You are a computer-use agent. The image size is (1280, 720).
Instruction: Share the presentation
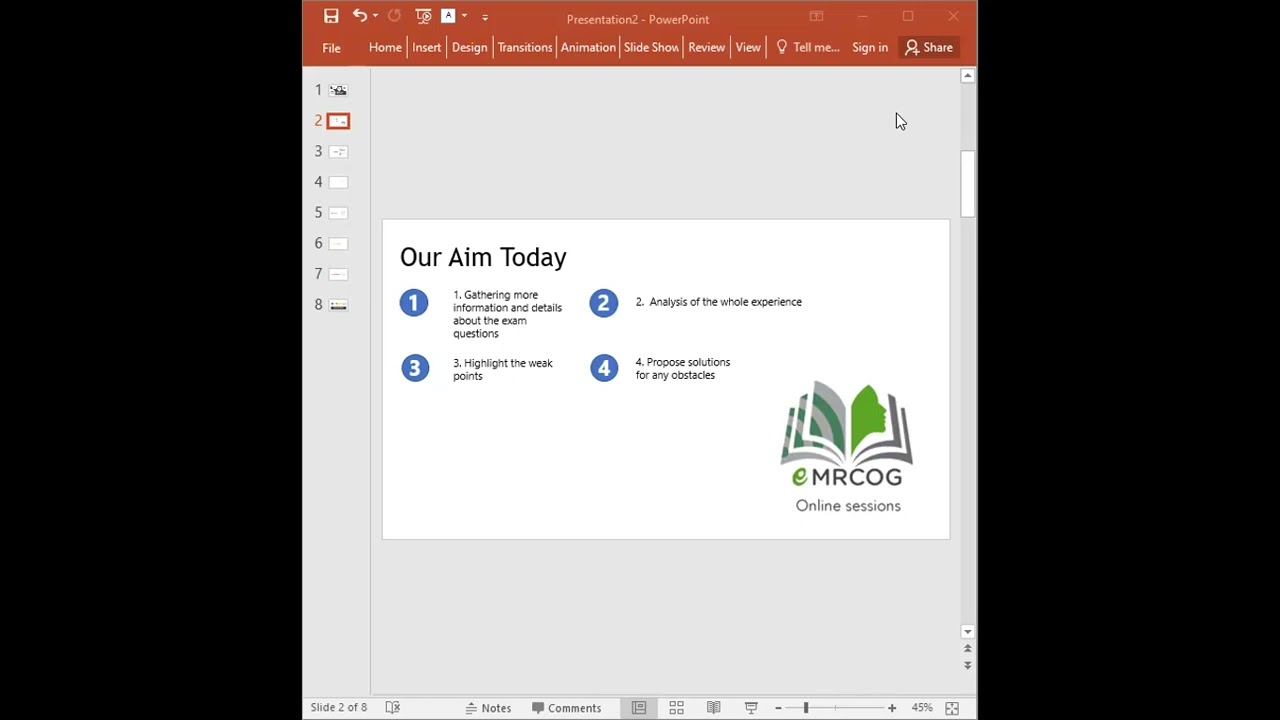(929, 48)
